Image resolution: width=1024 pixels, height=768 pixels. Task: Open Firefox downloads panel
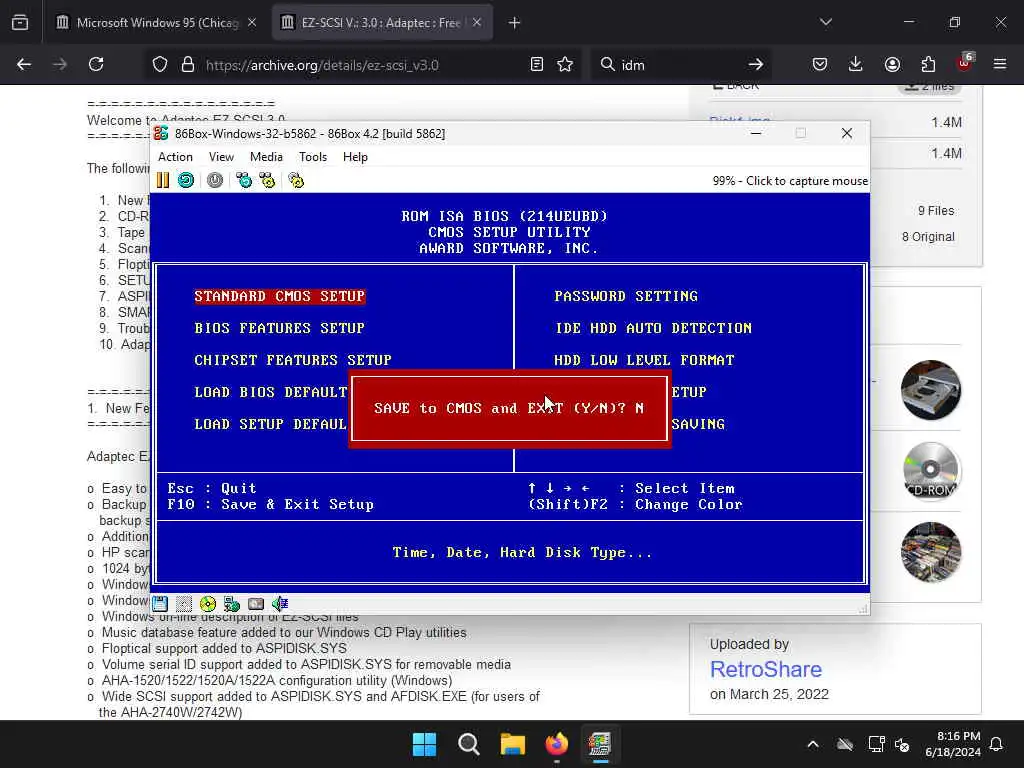856,64
